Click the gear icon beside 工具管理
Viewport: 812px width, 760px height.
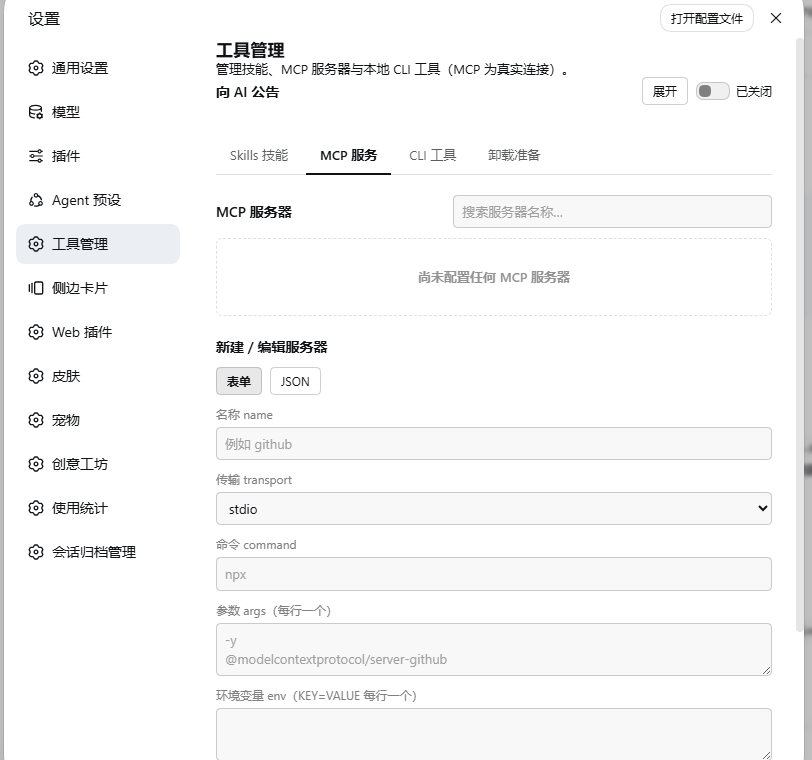(x=36, y=244)
